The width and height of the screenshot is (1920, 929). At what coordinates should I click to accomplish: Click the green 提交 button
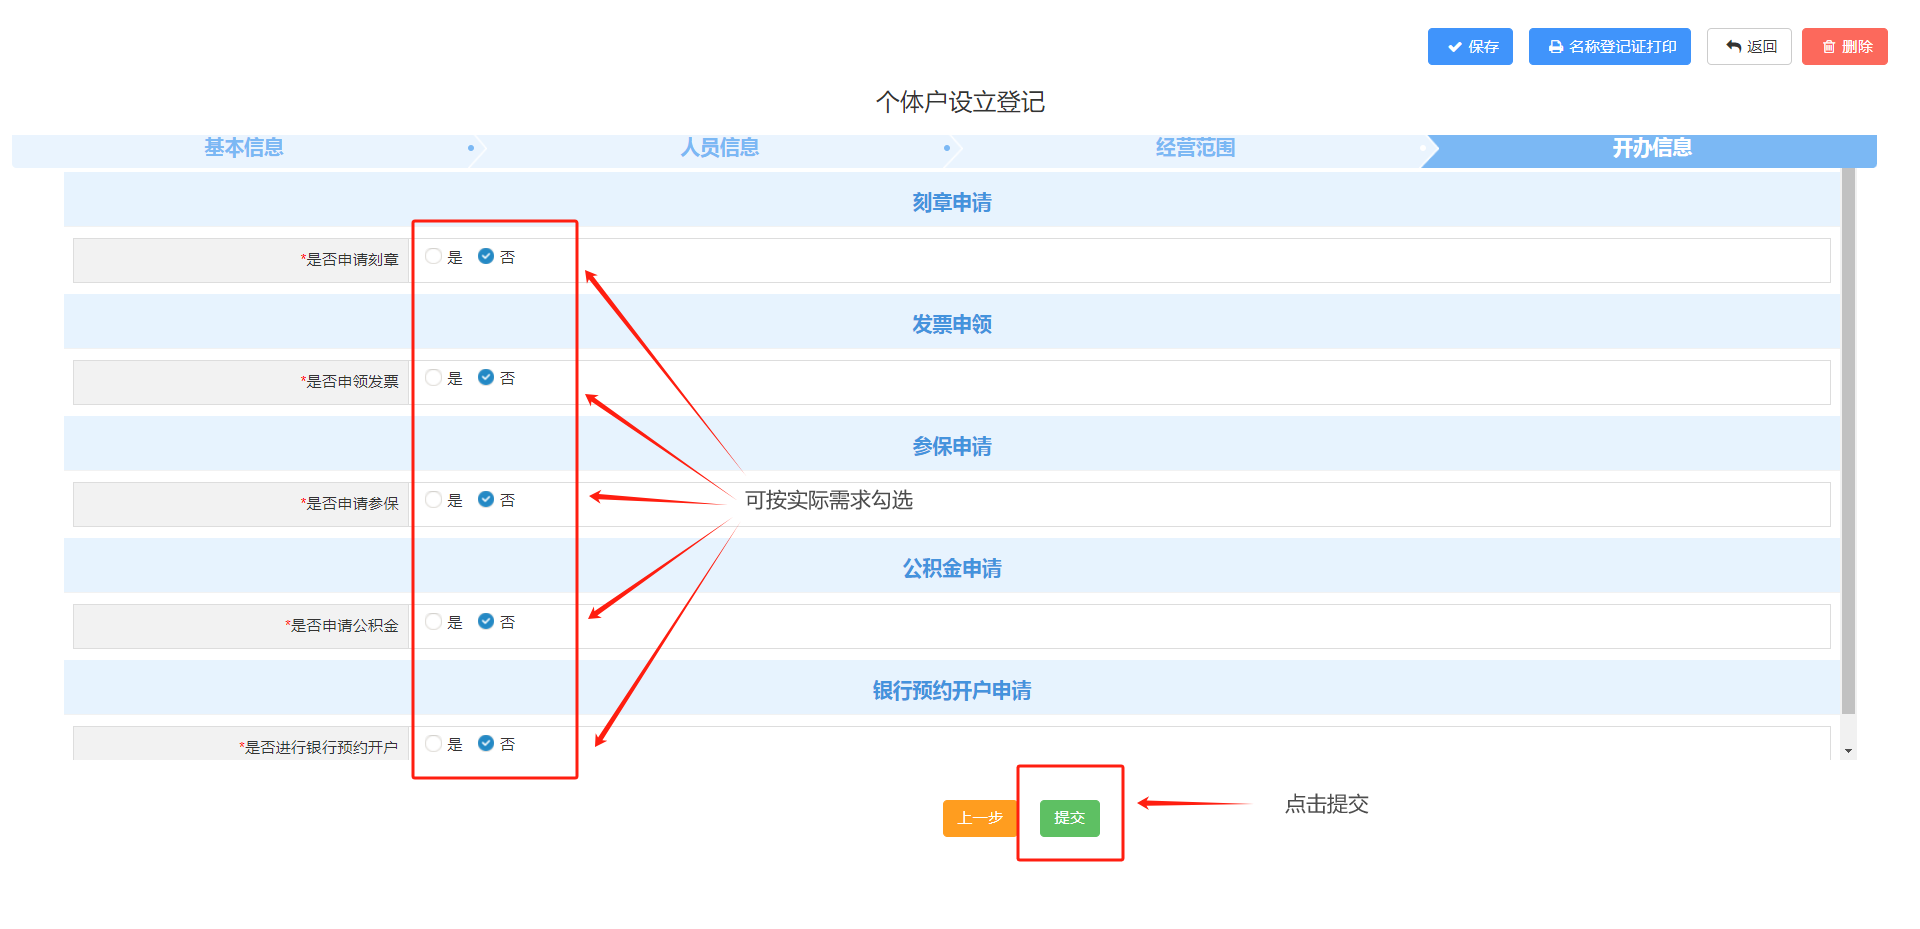(x=1069, y=818)
